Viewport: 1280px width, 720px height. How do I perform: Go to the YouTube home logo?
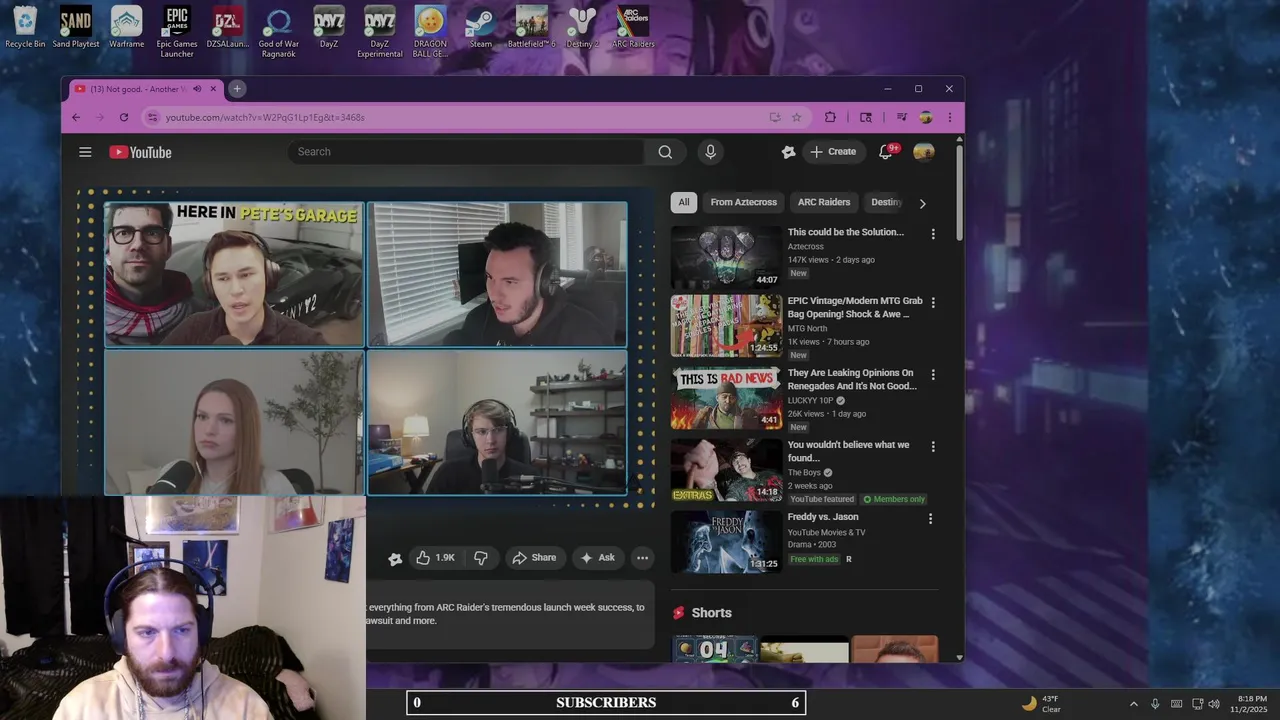tap(140, 152)
